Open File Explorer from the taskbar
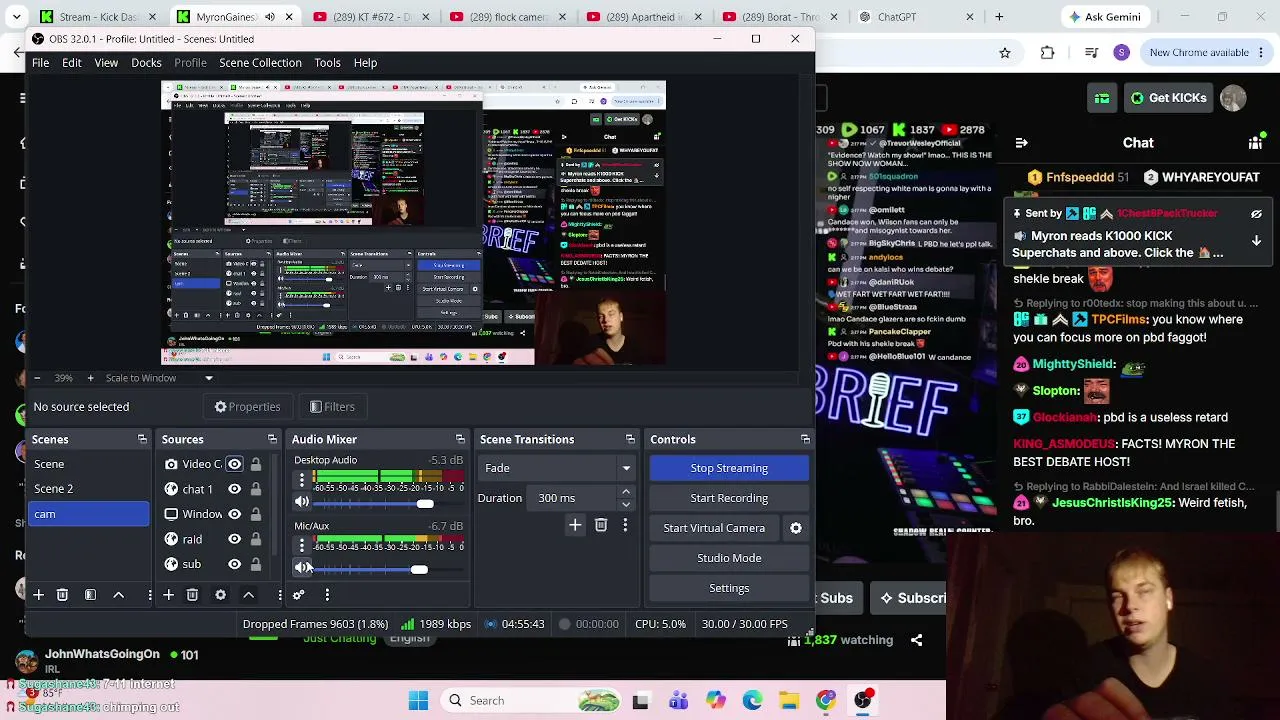The image size is (1280, 720). (789, 701)
